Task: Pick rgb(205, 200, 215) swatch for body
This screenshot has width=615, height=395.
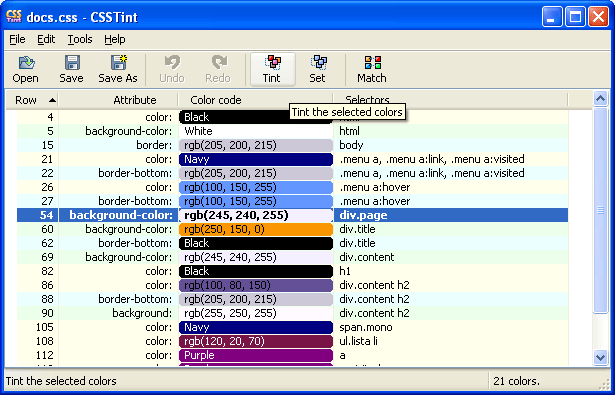Action: 256,145
